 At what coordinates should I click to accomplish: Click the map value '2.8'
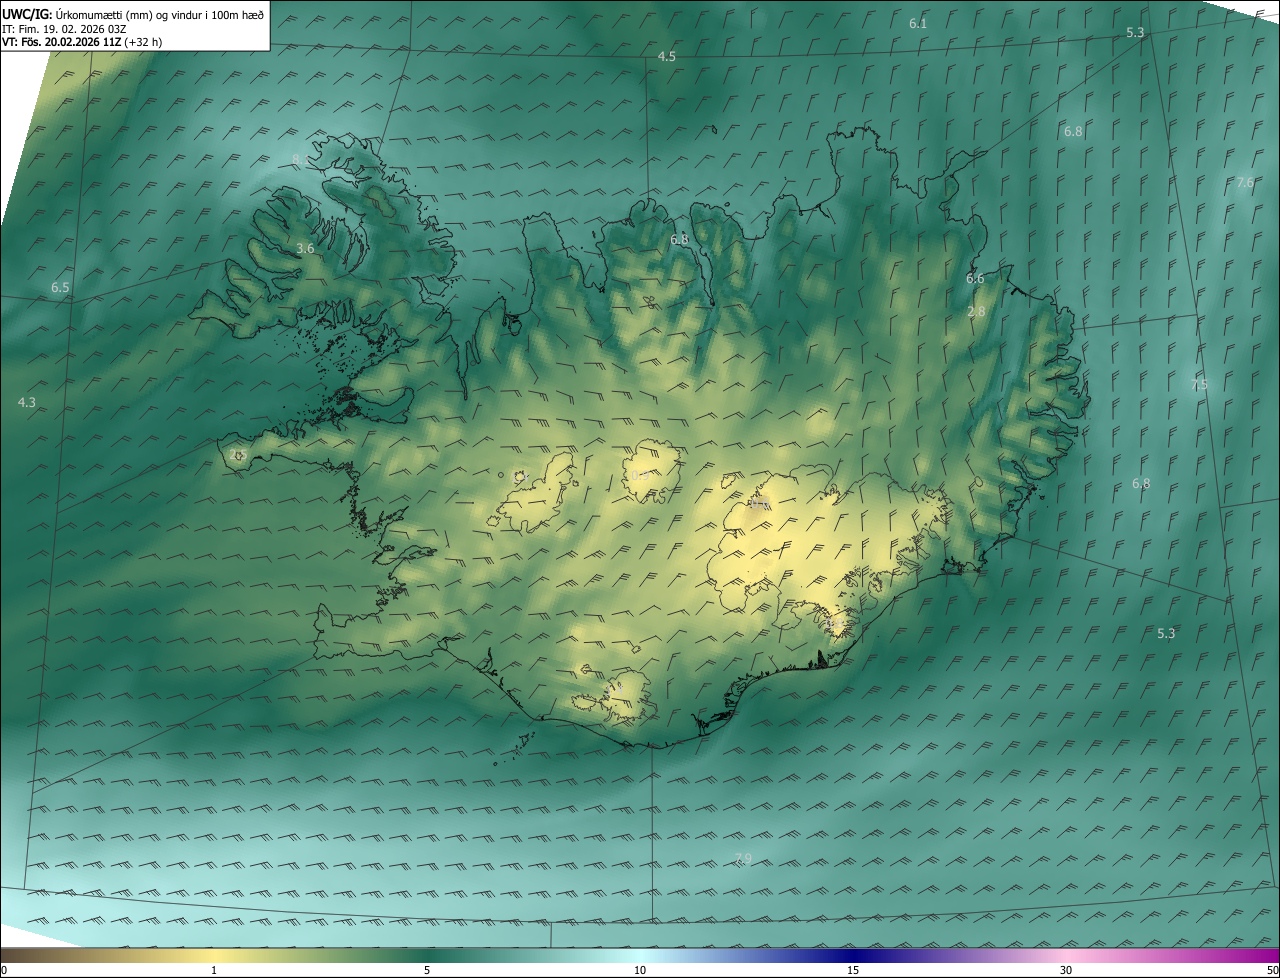coord(976,312)
